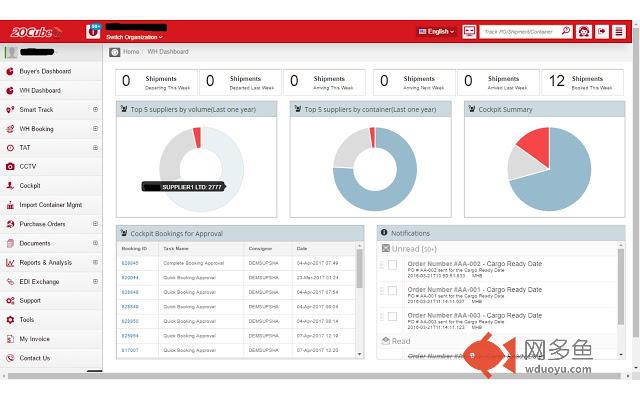Click the monitor screen icon in header
The width and height of the screenshot is (640, 400).
point(470,31)
